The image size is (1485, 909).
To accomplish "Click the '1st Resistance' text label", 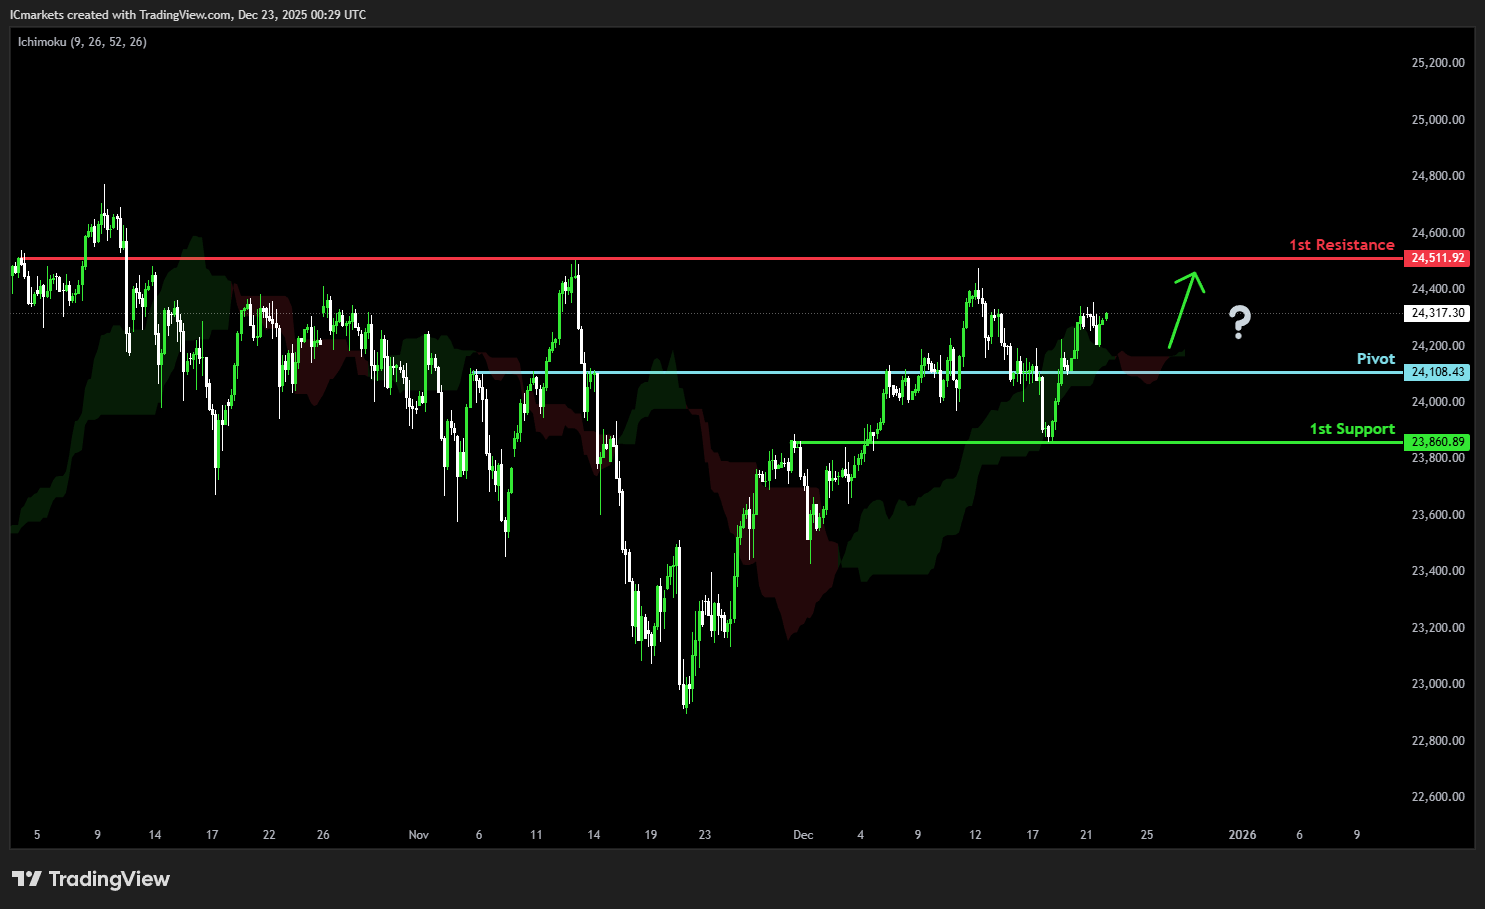I will click(x=1341, y=245).
